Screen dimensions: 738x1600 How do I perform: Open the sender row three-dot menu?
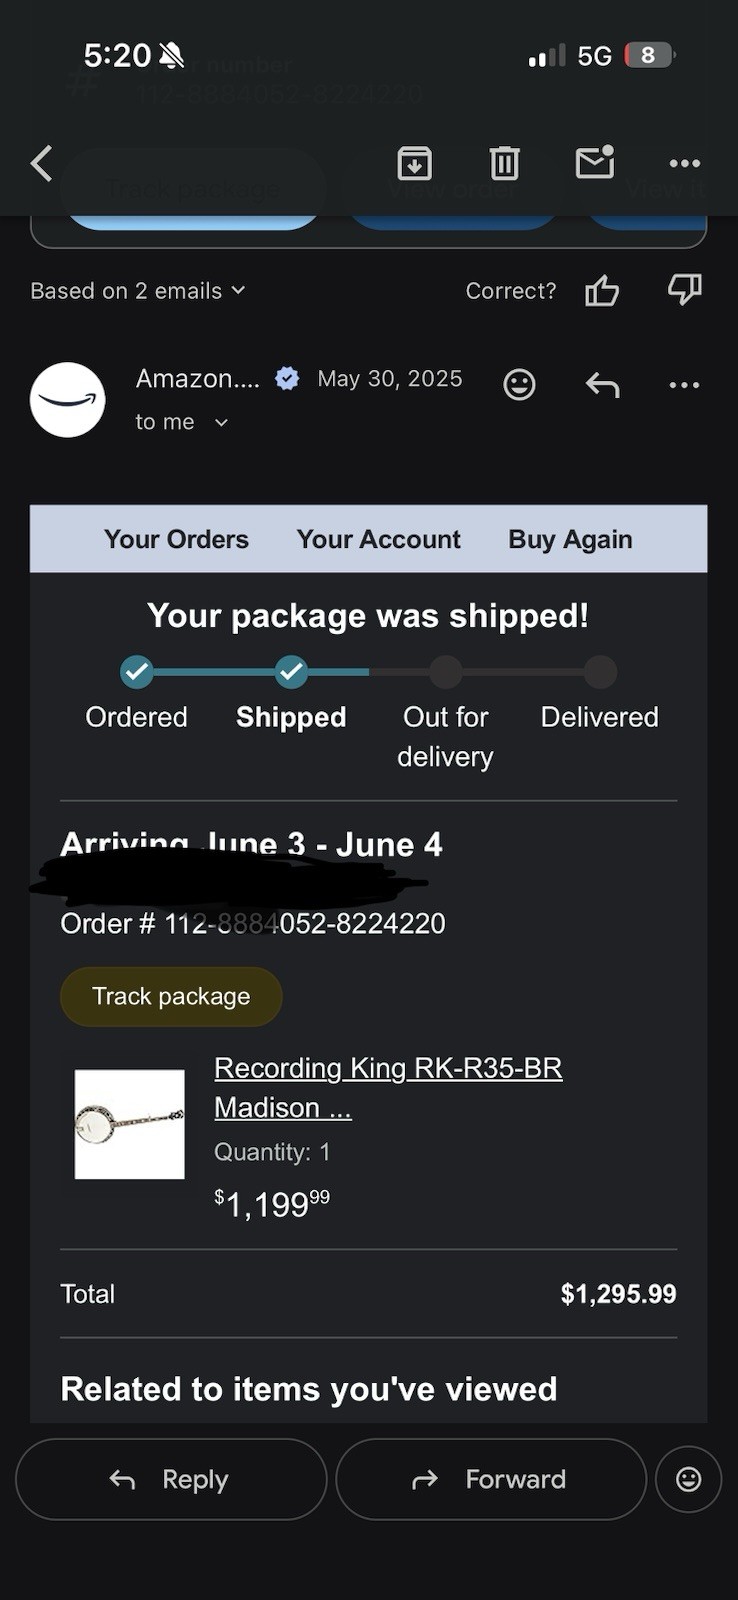(x=685, y=385)
